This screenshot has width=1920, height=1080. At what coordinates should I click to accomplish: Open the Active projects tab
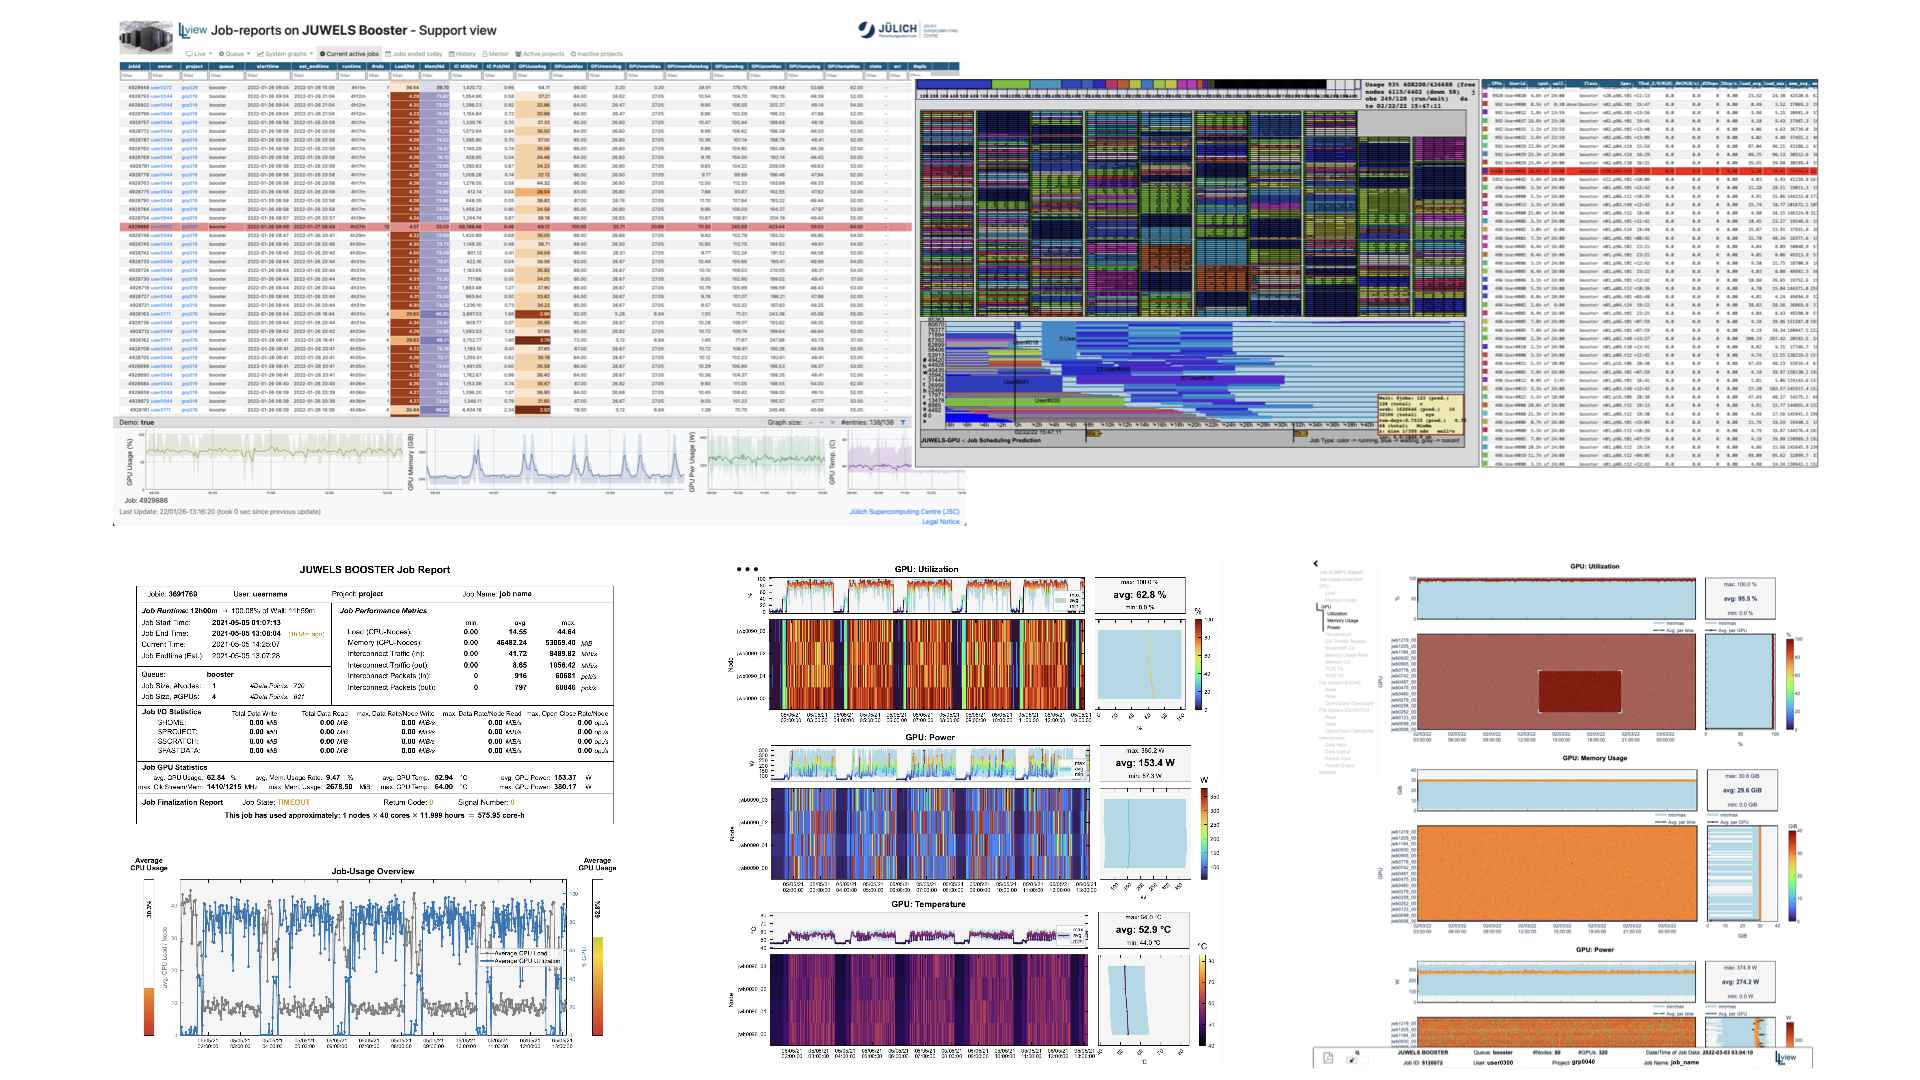coord(541,54)
